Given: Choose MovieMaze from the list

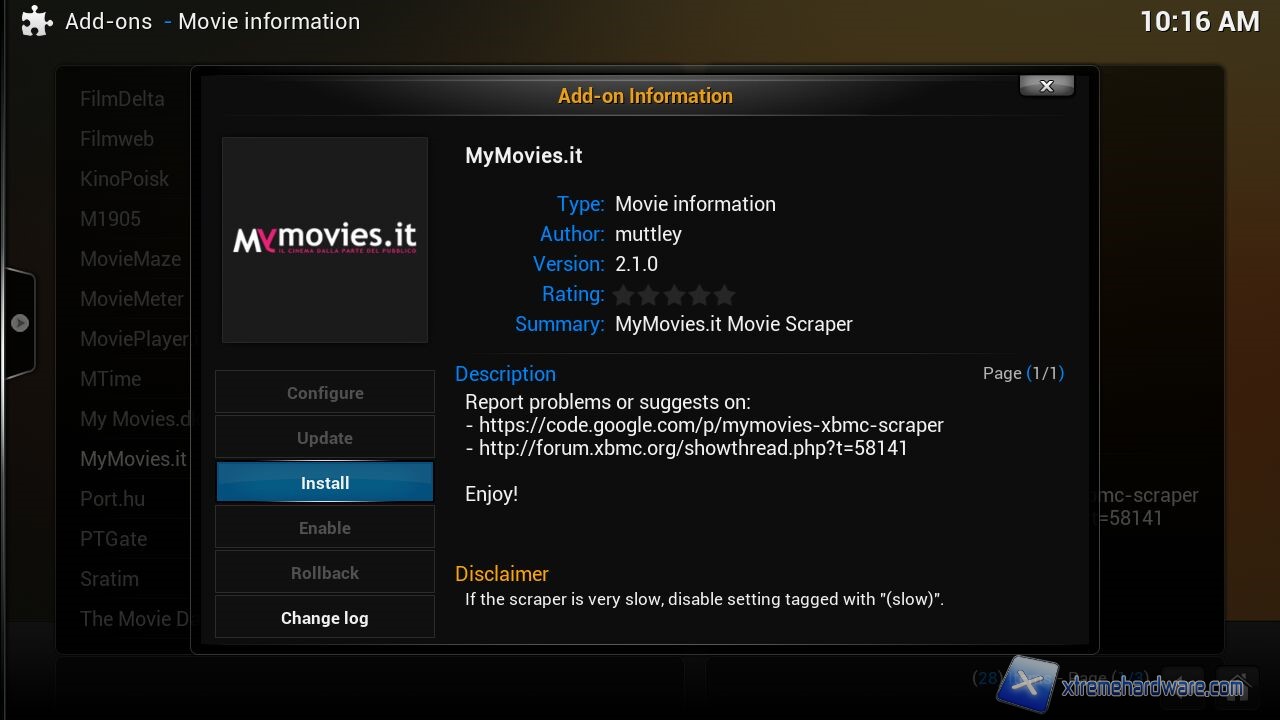Looking at the screenshot, I should [x=130, y=259].
